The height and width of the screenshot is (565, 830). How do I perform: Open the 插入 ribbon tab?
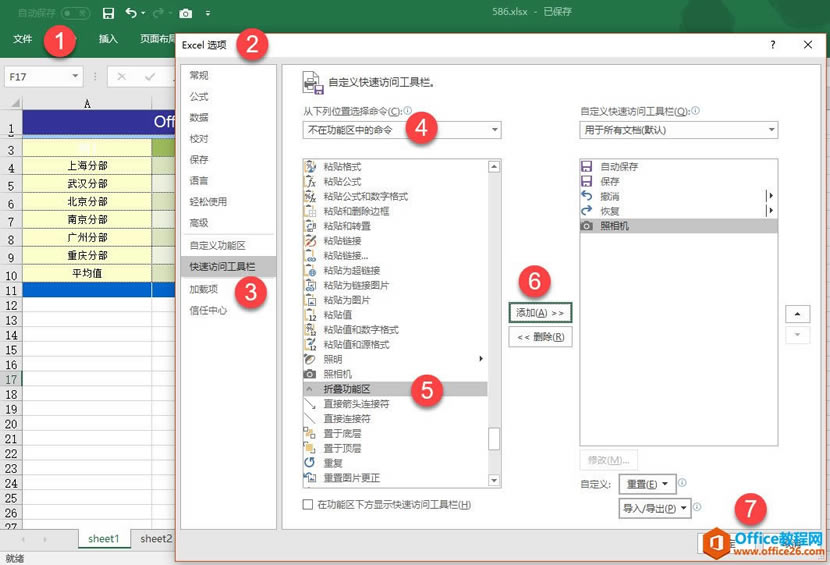[x=108, y=39]
